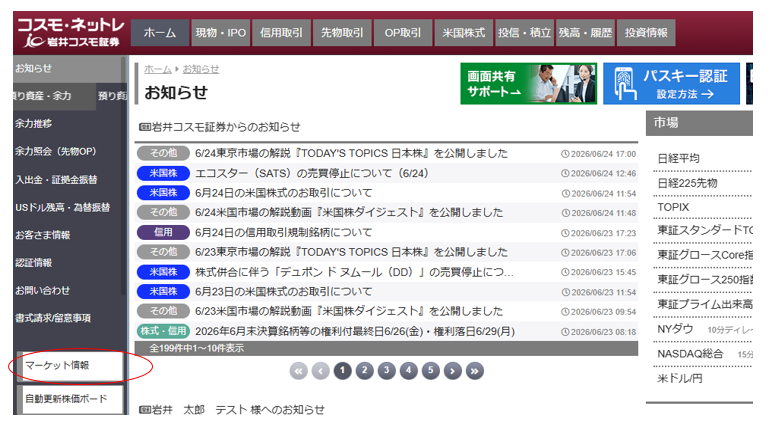Open 余力照会（先物OP） in the sidebar

pos(55,152)
